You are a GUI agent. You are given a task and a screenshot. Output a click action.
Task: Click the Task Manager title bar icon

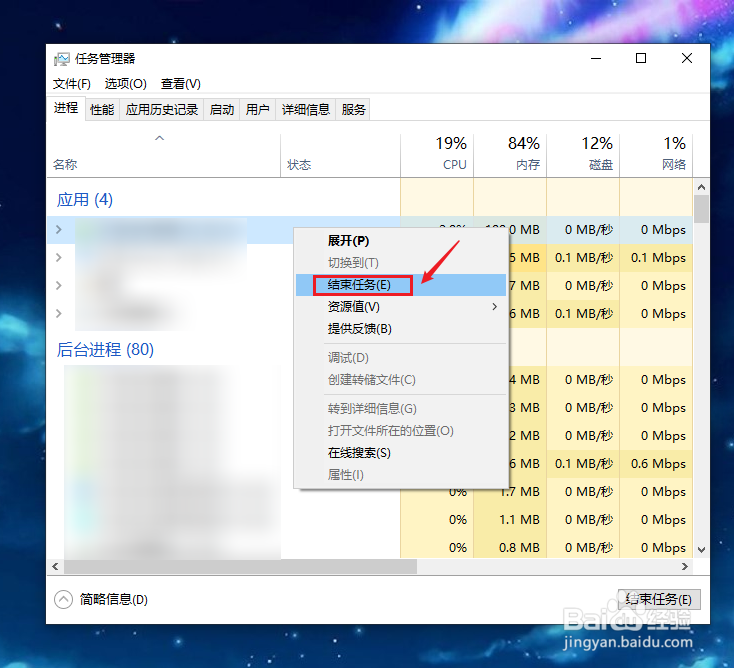[61, 59]
